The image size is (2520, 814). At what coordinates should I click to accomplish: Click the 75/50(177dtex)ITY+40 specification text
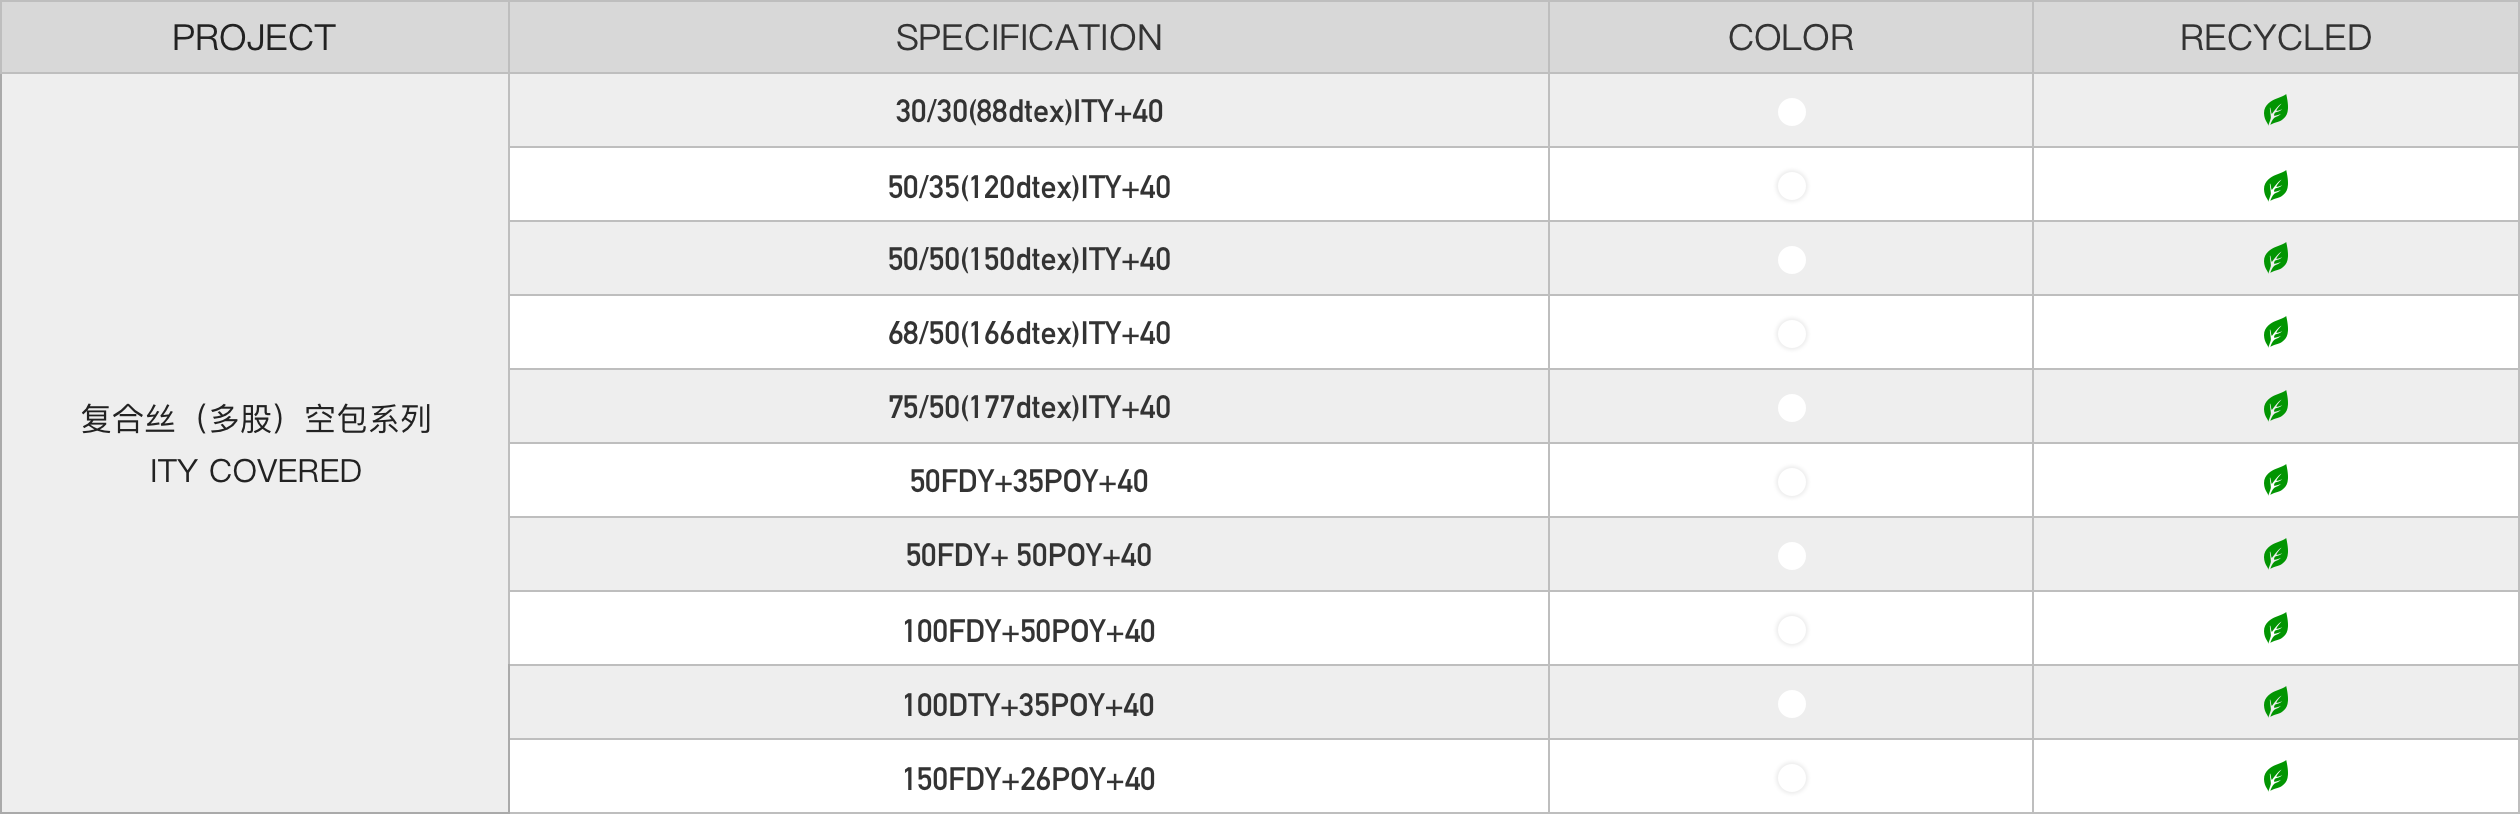[x=1029, y=407]
